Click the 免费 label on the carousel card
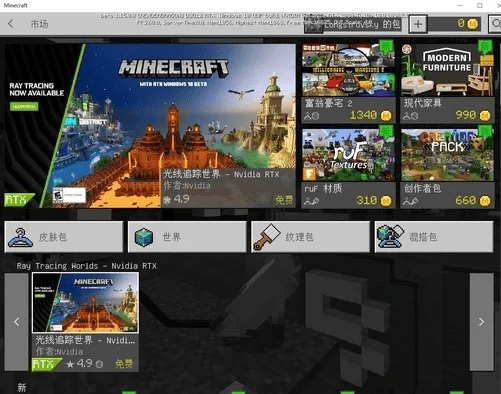 click(x=124, y=364)
